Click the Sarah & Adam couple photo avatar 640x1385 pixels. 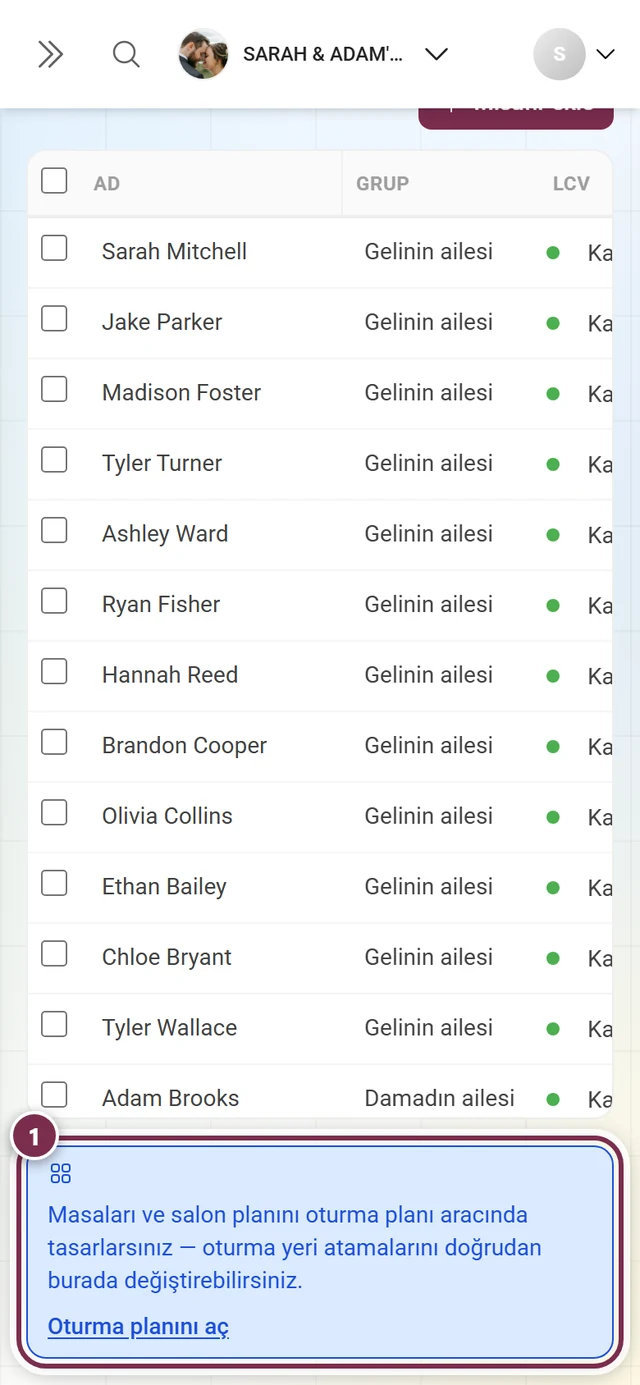203,54
